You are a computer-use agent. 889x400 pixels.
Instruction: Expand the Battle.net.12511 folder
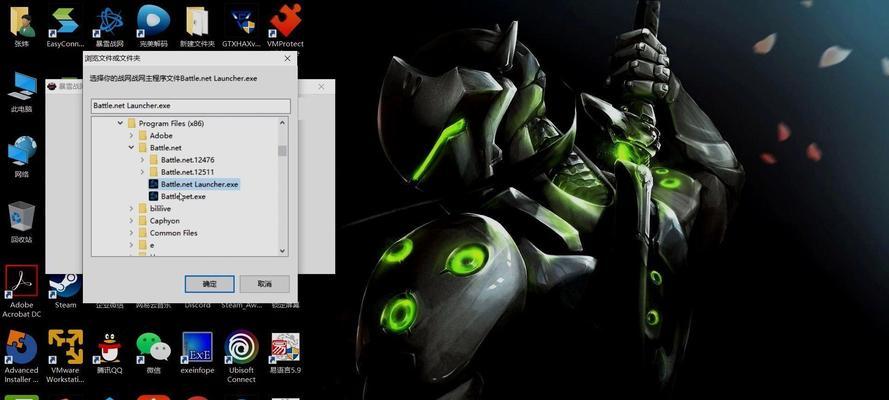(x=142, y=172)
